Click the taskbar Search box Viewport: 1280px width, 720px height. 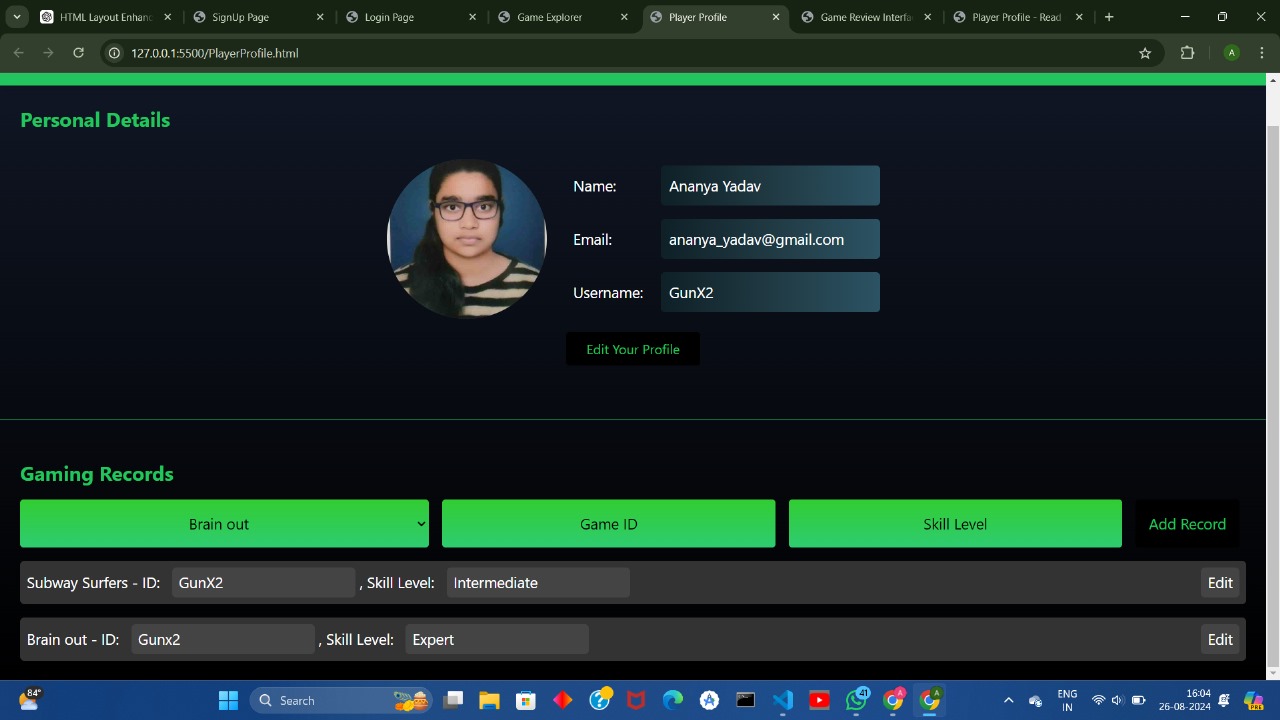pos(342,700)
